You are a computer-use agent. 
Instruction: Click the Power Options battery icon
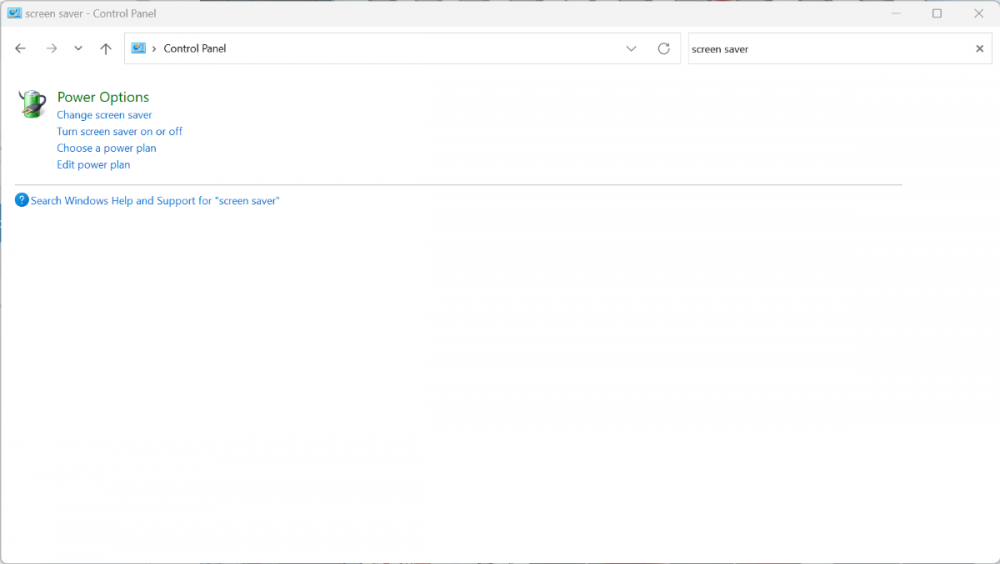pyautogui.click(x=32, y=104)
